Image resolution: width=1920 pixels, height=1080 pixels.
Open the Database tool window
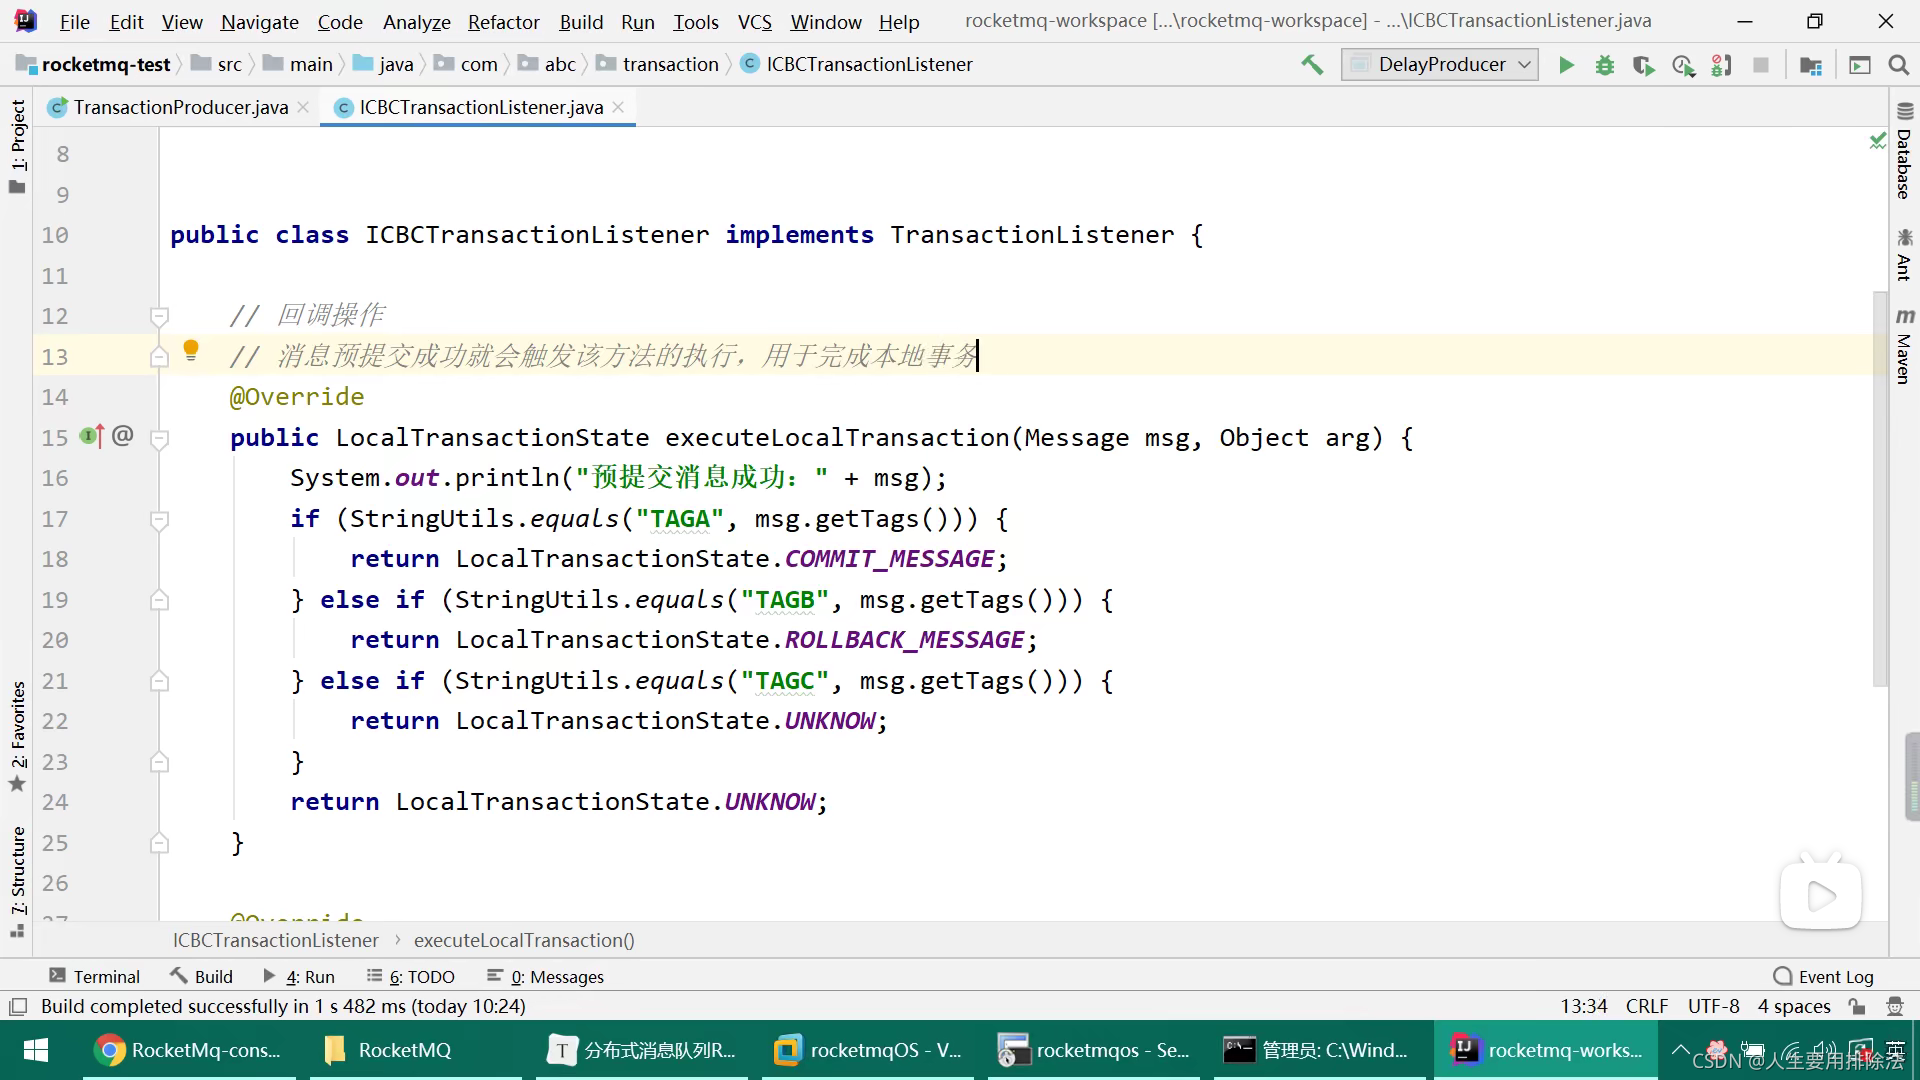[1904, 151]
